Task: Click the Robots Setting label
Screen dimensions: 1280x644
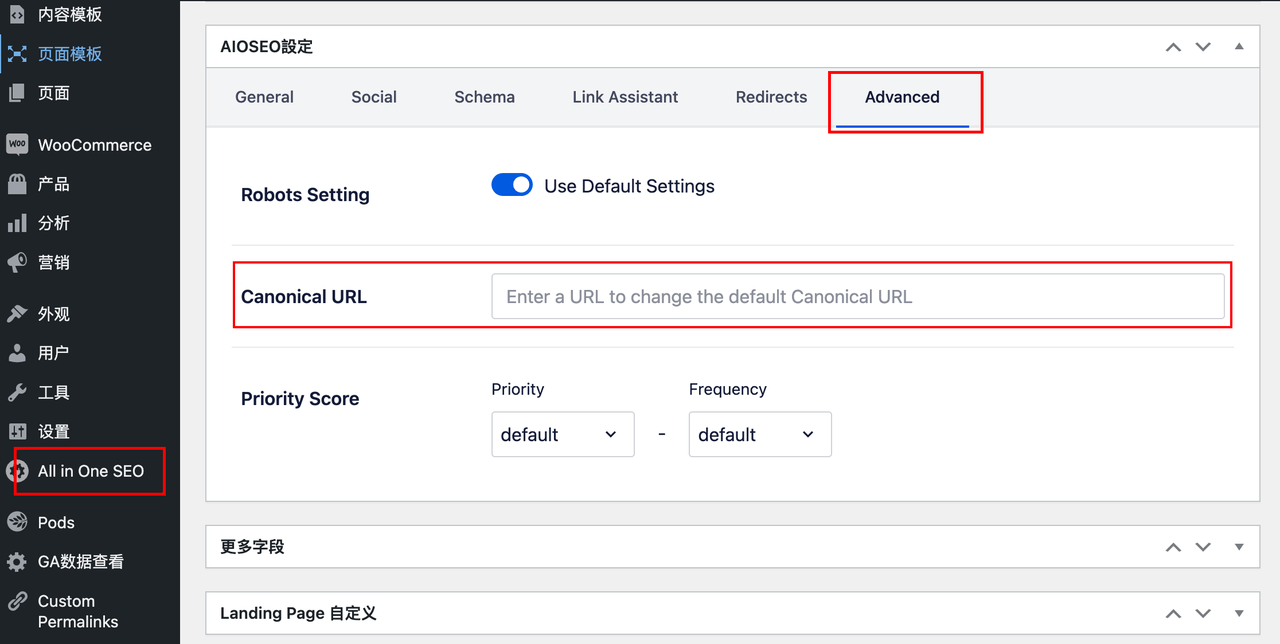Action: [x=305, y=195]
